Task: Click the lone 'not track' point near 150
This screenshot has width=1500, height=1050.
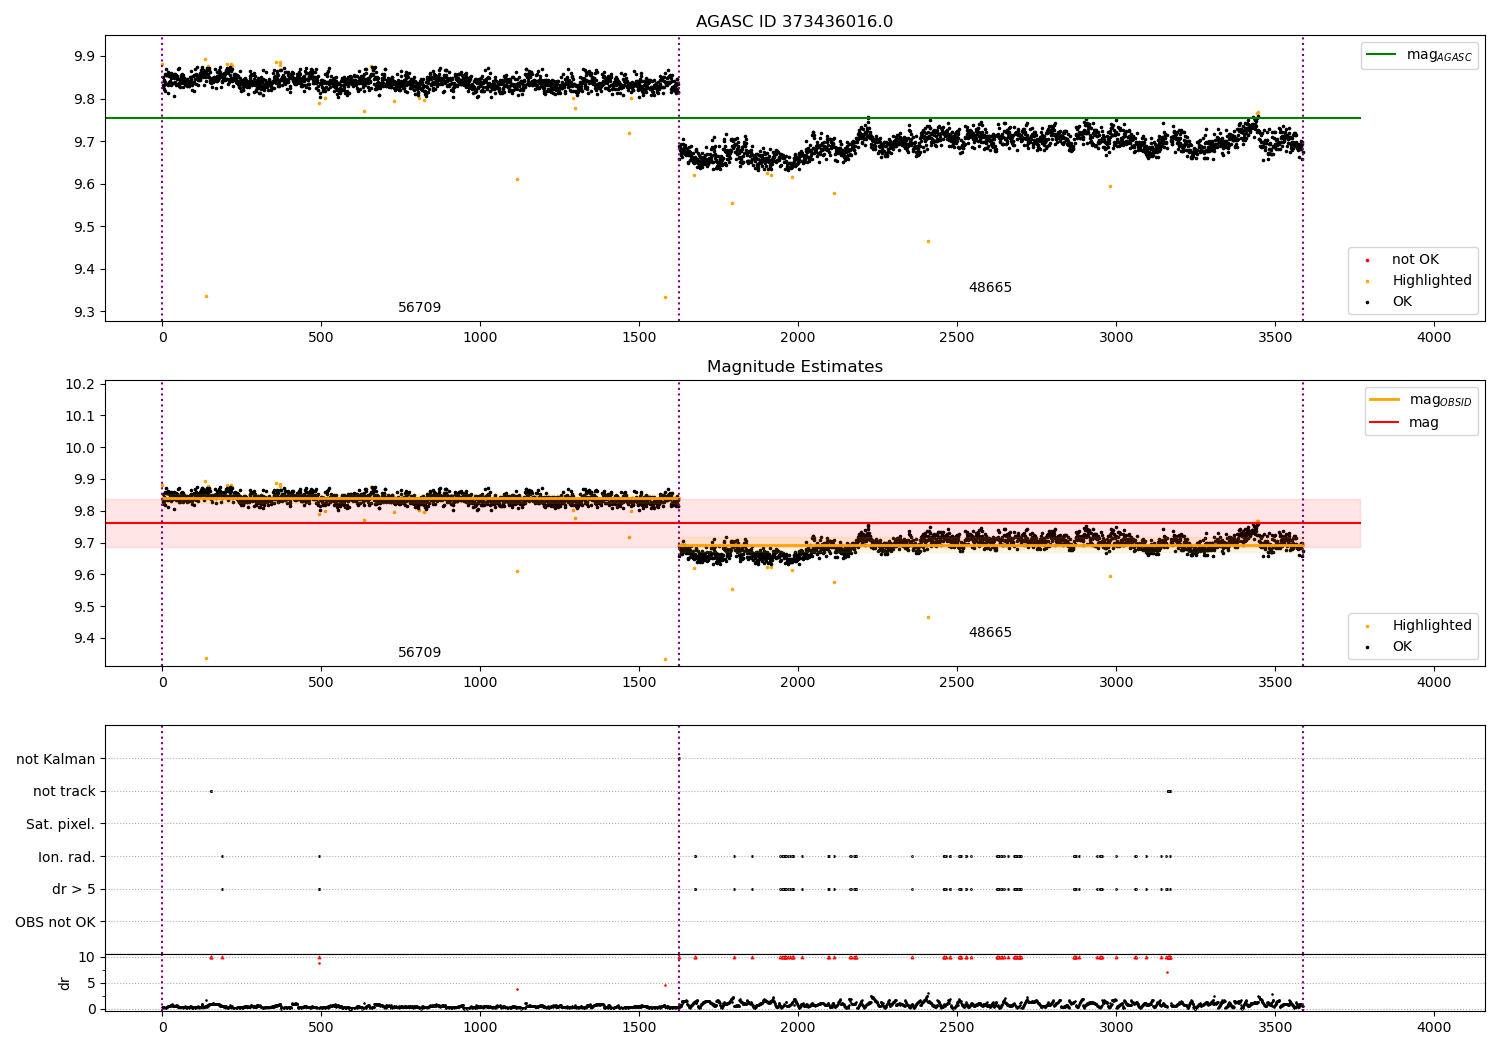Action: pyautogui.click(x=211, y=791)
